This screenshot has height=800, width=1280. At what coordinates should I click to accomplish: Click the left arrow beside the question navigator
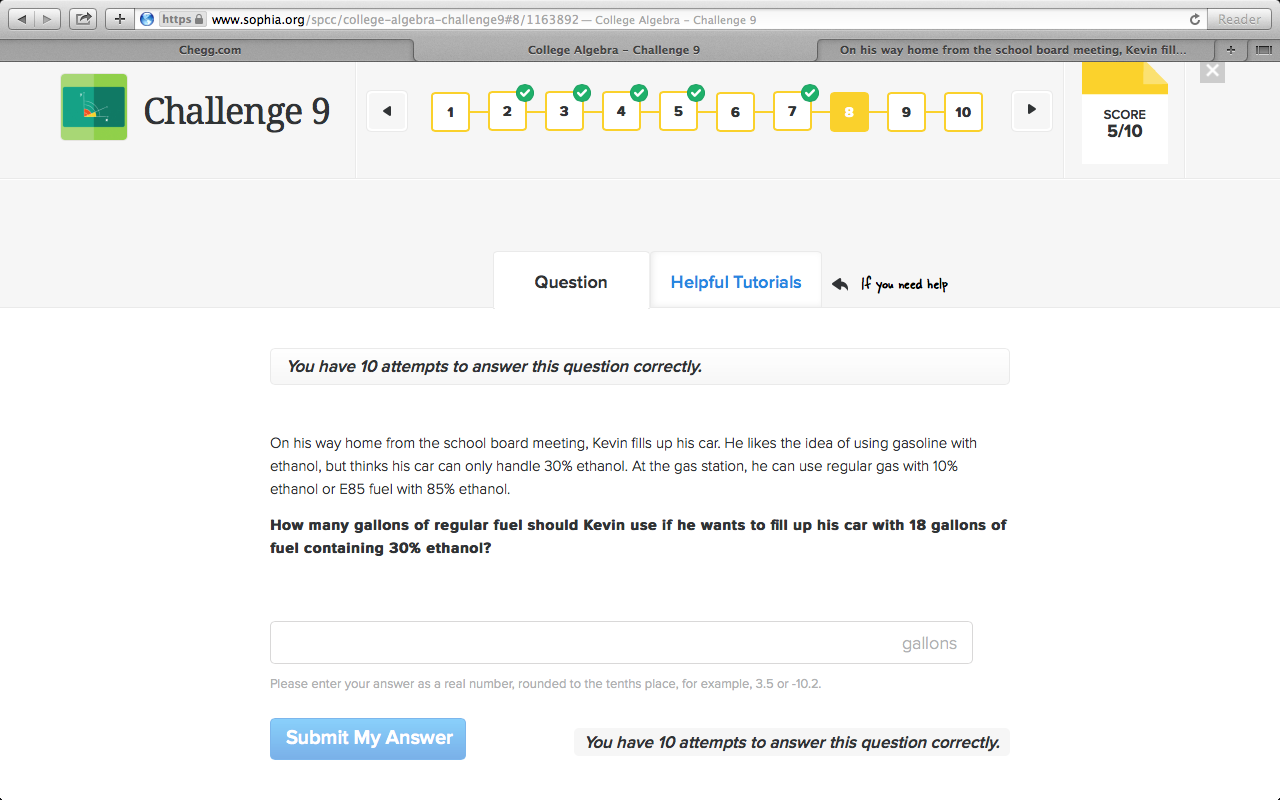click(387, 111)
